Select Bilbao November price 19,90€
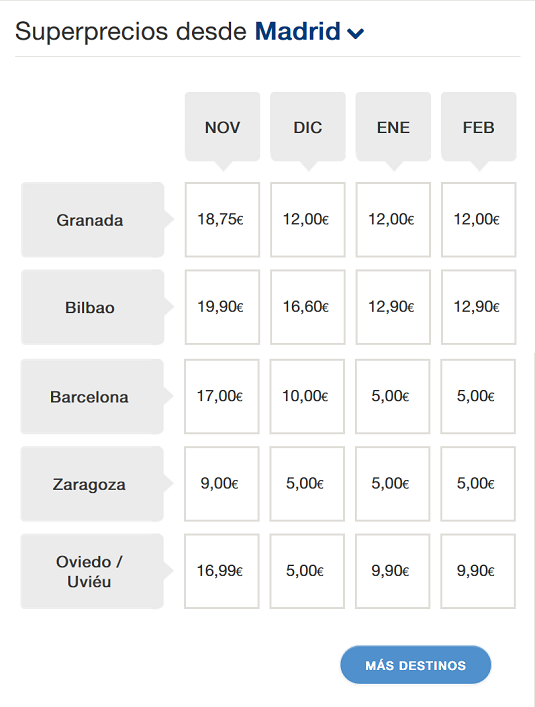 pyautogui.click(x=222, y=307)
